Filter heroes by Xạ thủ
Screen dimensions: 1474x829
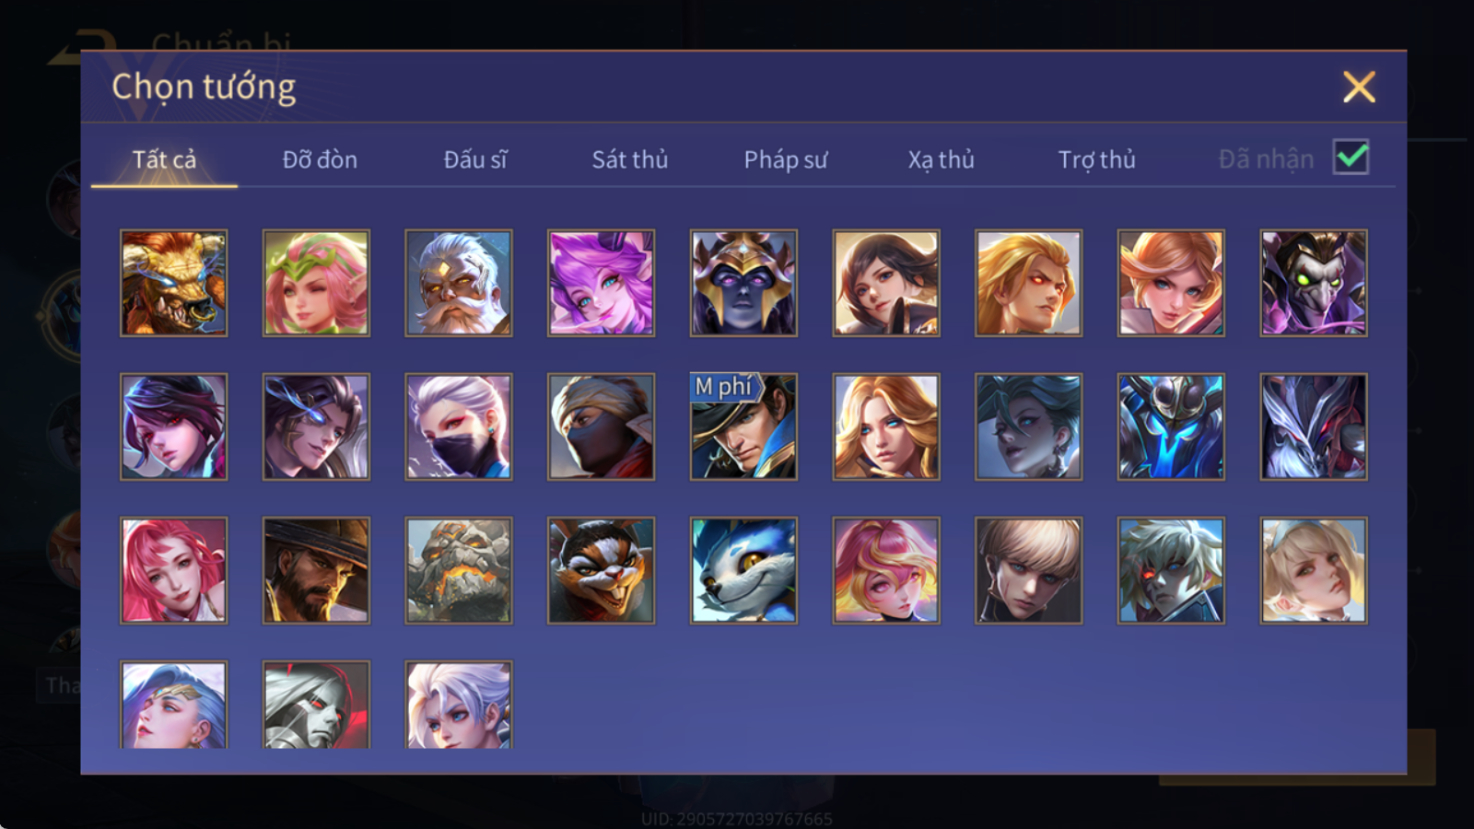(941, 159)
